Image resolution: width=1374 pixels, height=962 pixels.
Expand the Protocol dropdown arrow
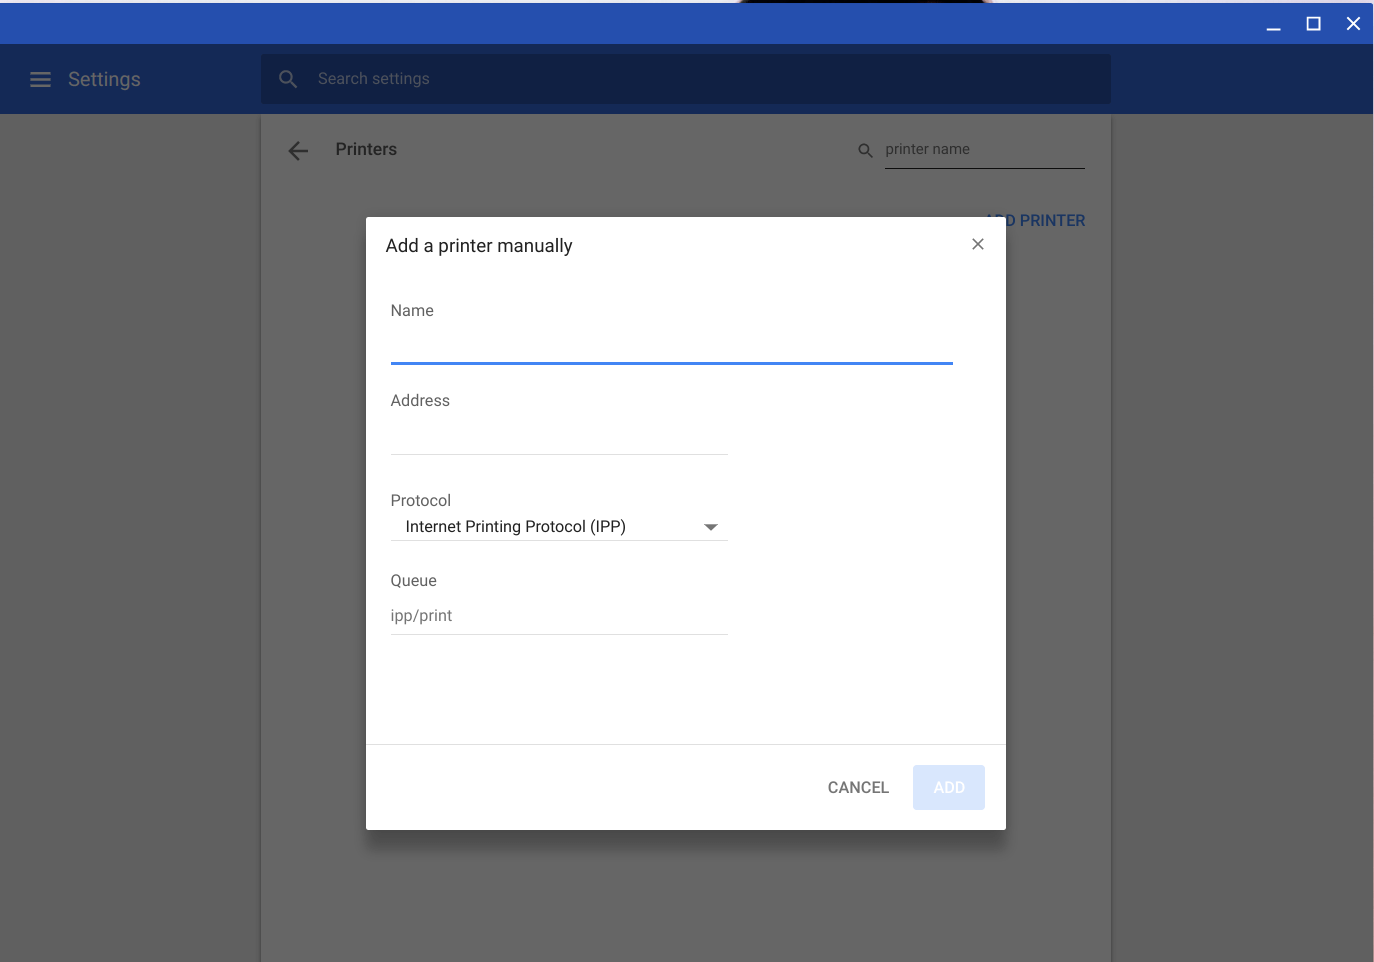click(x=711, y=527)
